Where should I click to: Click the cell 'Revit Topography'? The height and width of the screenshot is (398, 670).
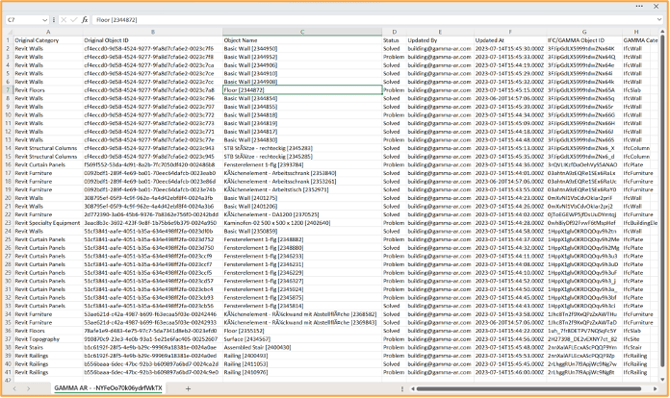point(48,339)
